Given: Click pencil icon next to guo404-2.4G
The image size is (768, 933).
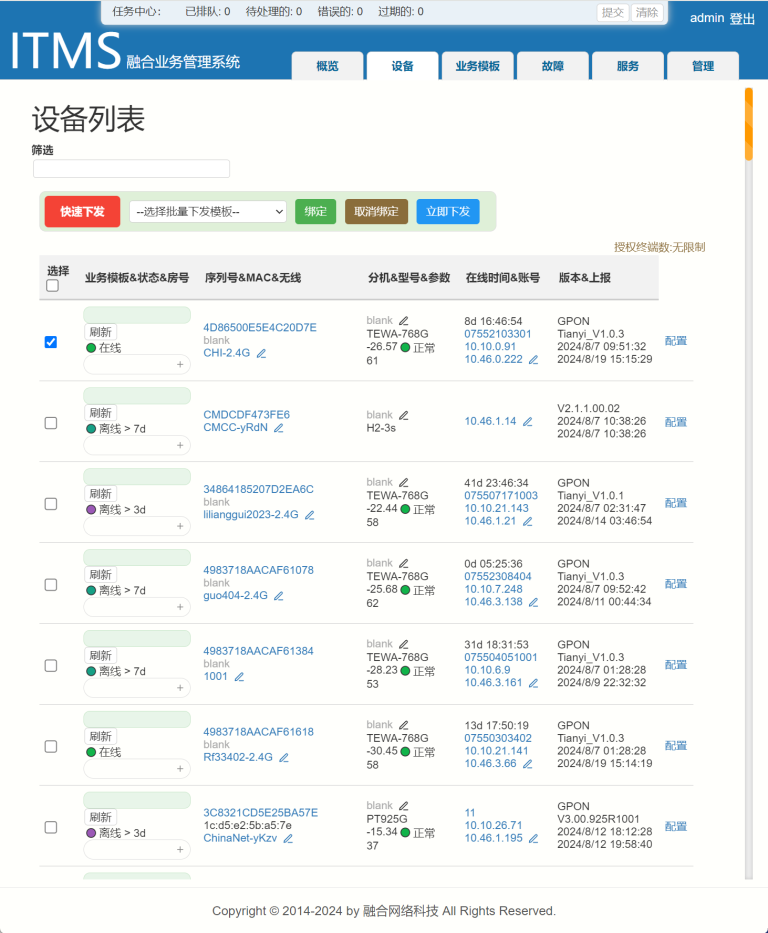Looking at the screenshot, I should tap(279, 596).
